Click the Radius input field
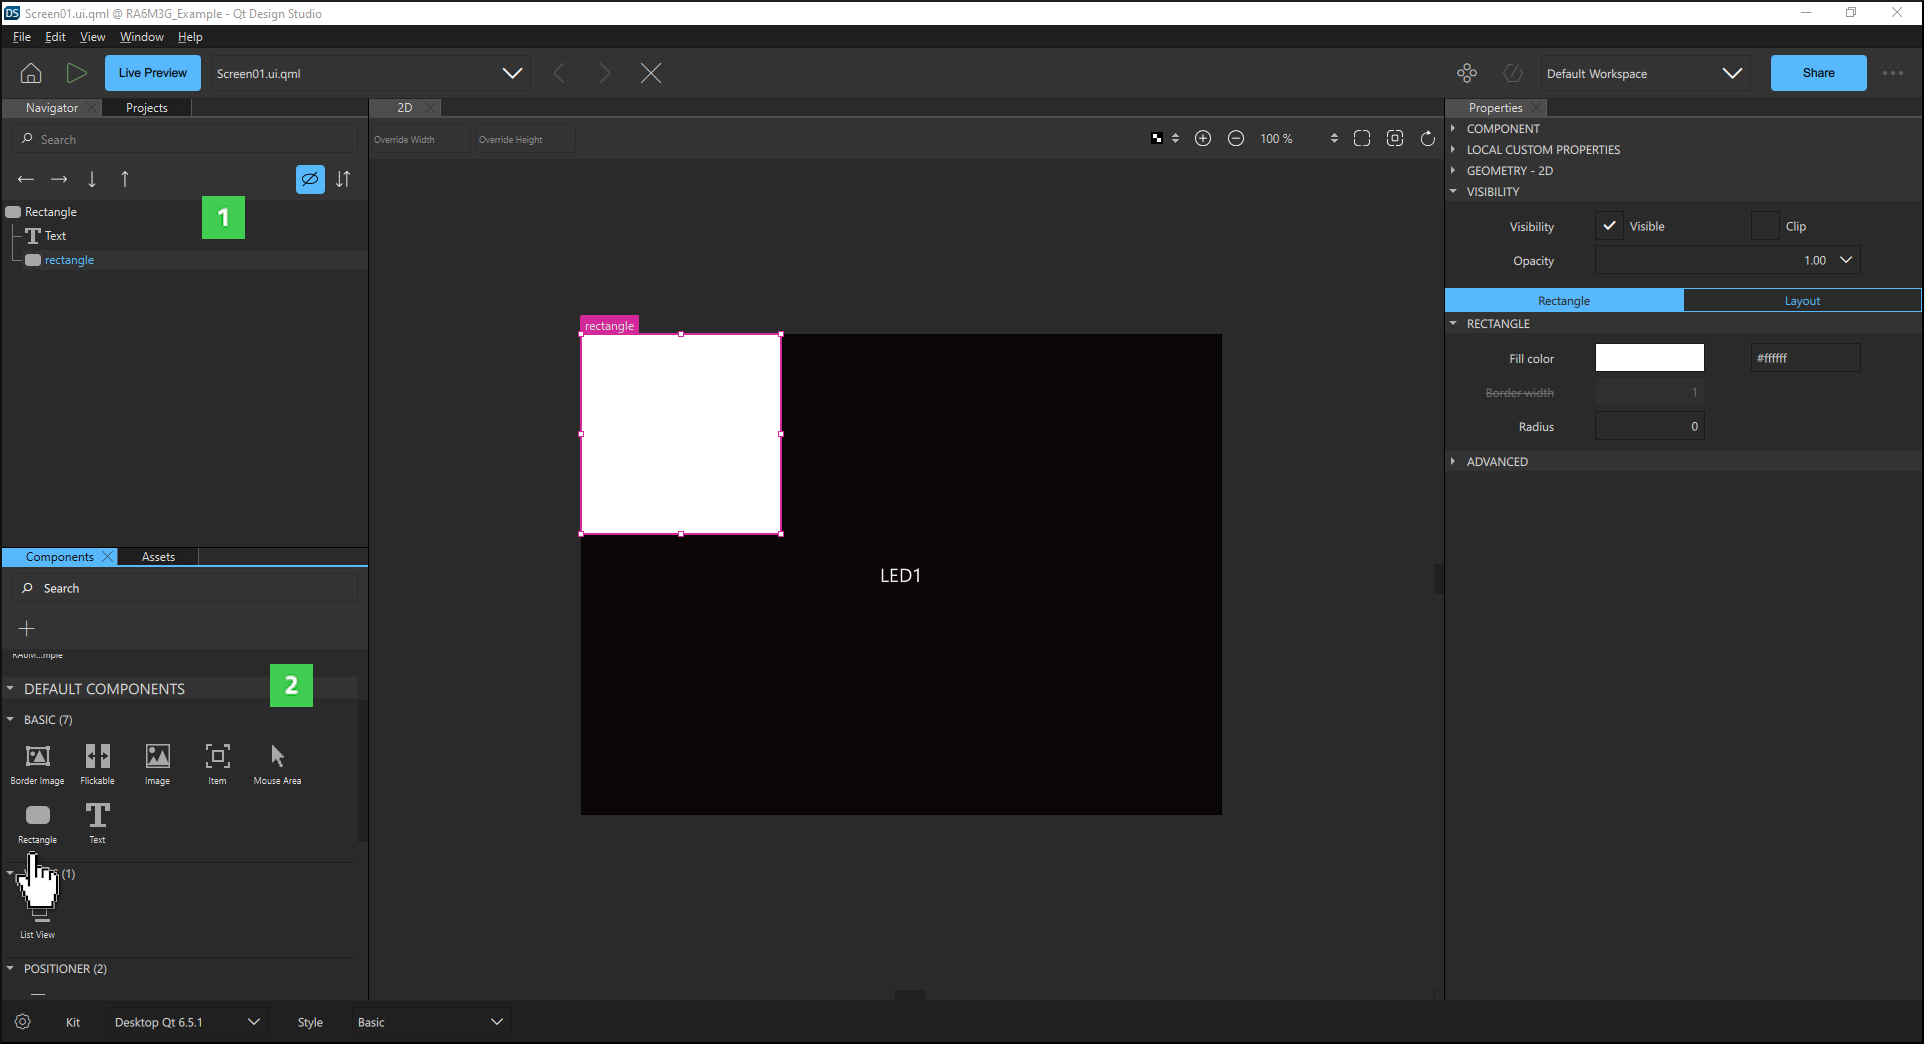The width and height of the screenshot is (1924, 1044). point(1649,427)
